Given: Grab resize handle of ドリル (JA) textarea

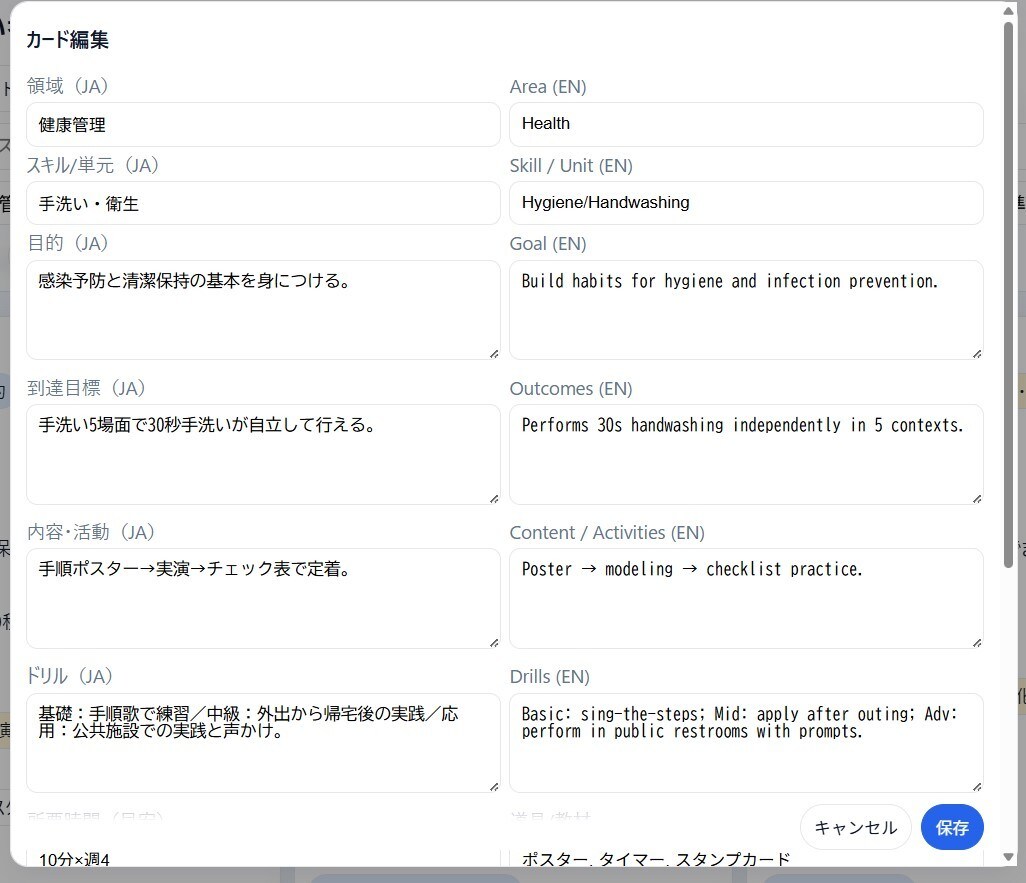Looking at the screenshot, I should (494, 787).
